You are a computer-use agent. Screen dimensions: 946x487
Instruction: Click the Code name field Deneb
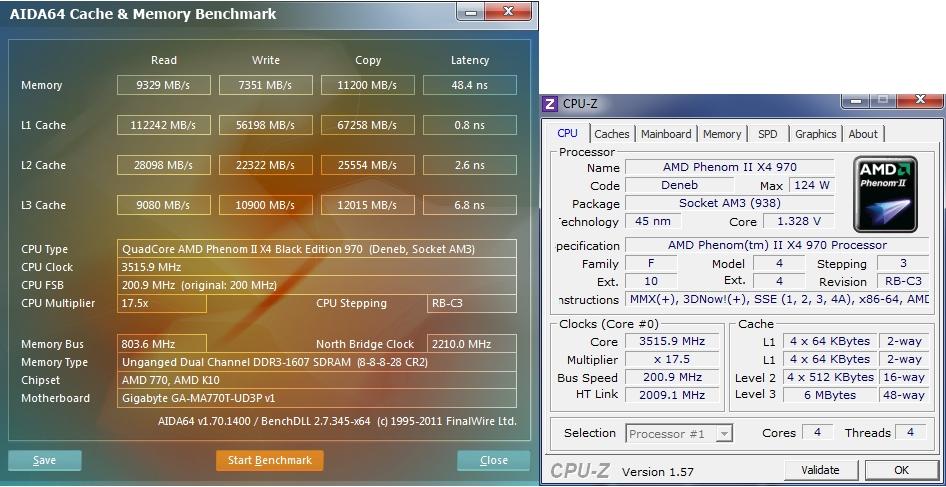pyautogui.click(x=679, y=185)
